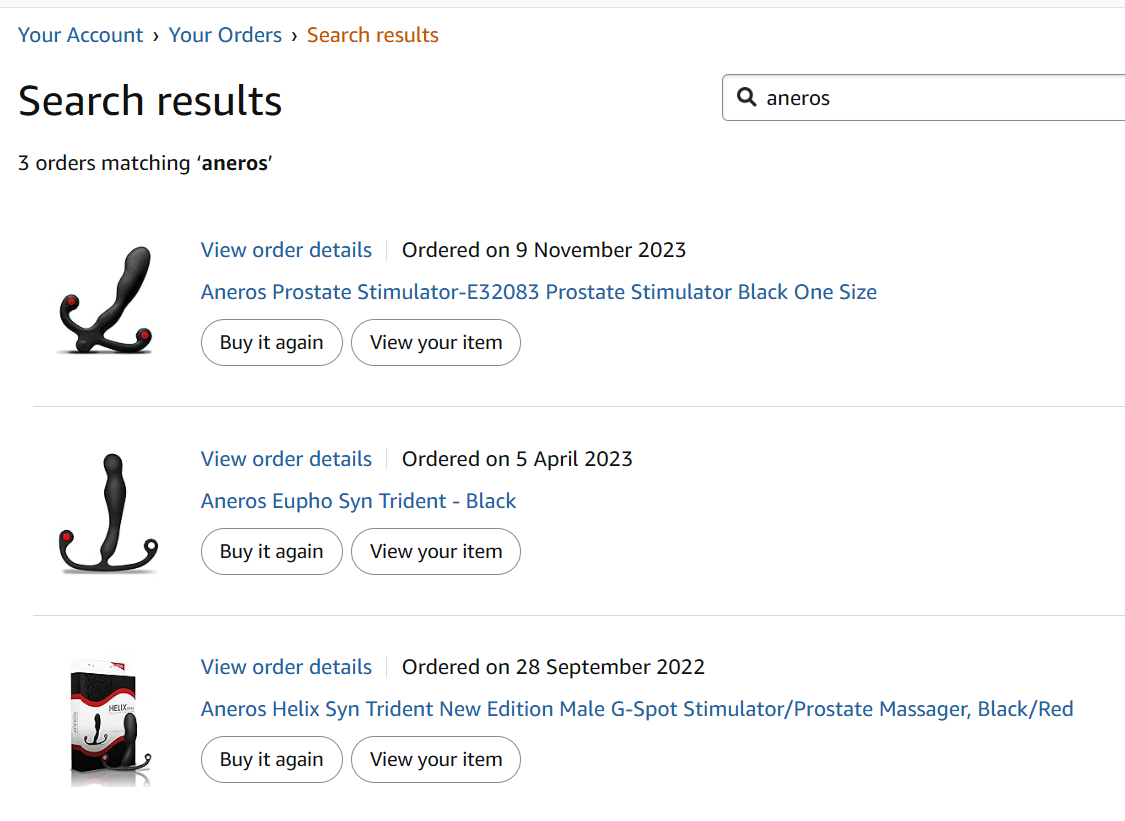Open Your Orders breadcrumb link
Viewport: 1125px width, 821px height.
225,35
